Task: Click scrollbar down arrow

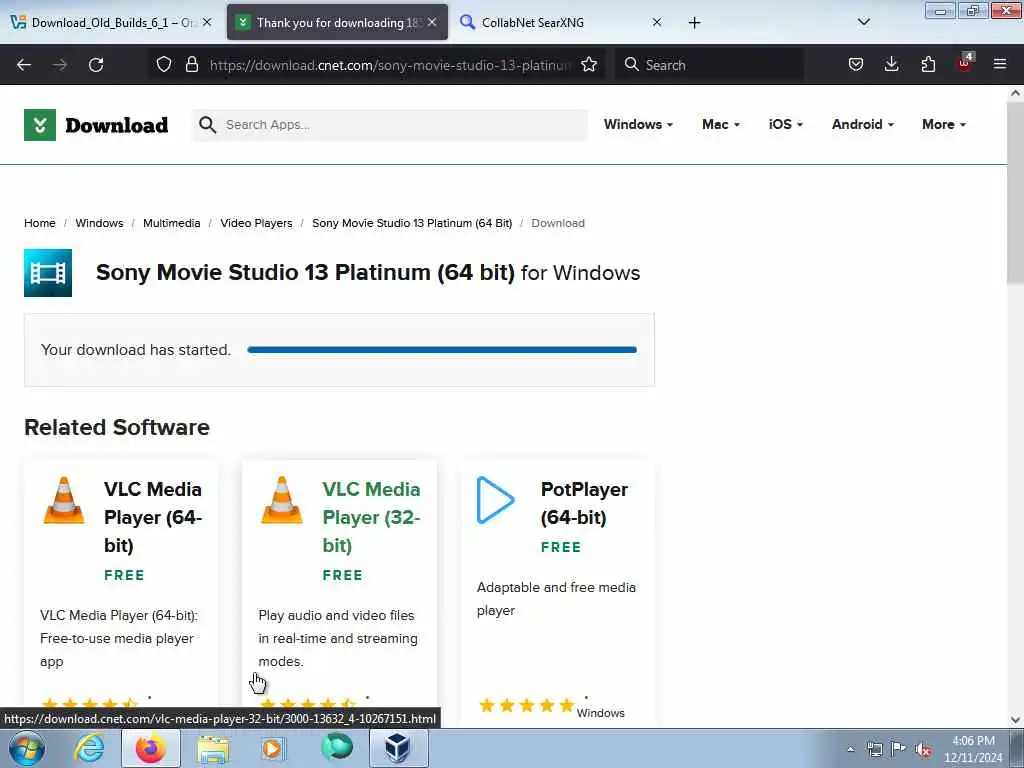Action: pyautogui.click(x=1015, y=720)
